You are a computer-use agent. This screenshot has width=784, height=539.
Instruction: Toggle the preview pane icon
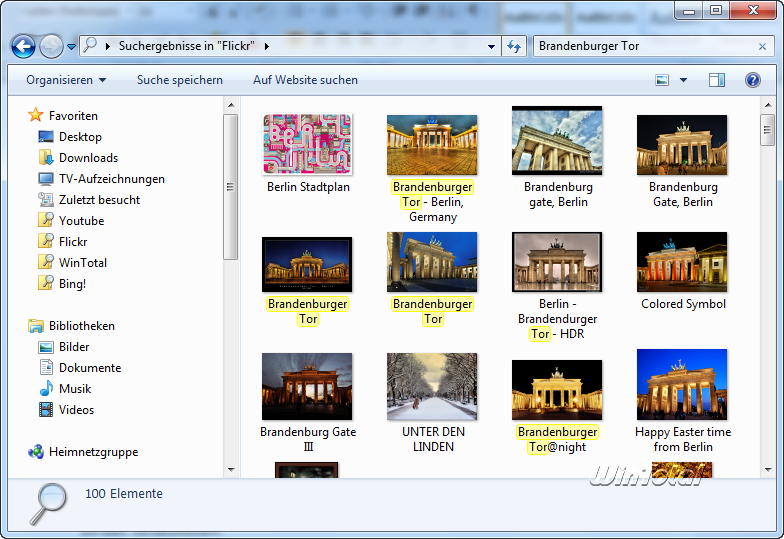[x=717, y=80]
